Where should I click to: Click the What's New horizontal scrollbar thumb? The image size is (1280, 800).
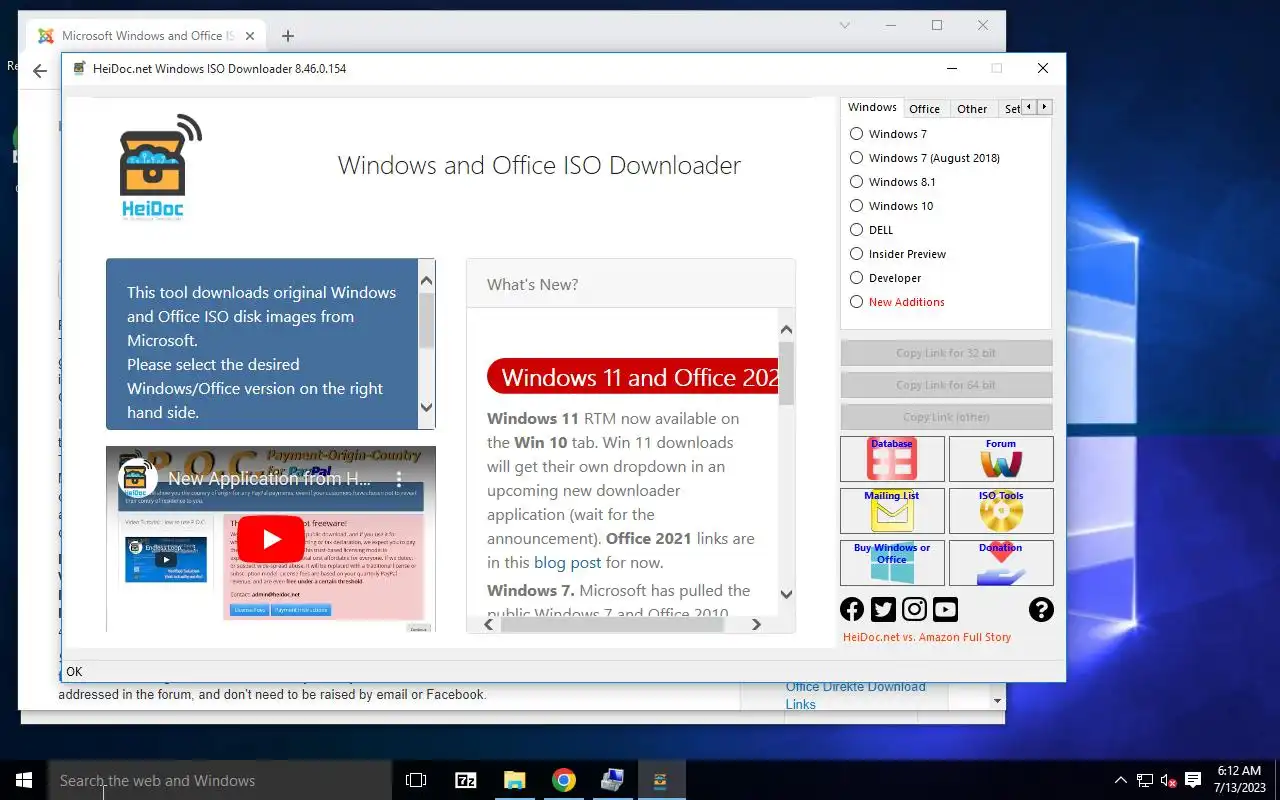(612, 624)
